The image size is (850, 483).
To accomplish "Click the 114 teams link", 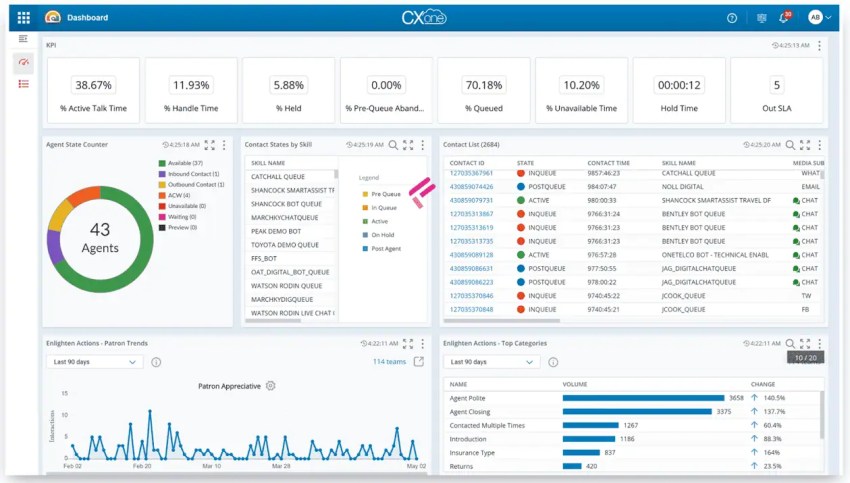I will point(389,362).
